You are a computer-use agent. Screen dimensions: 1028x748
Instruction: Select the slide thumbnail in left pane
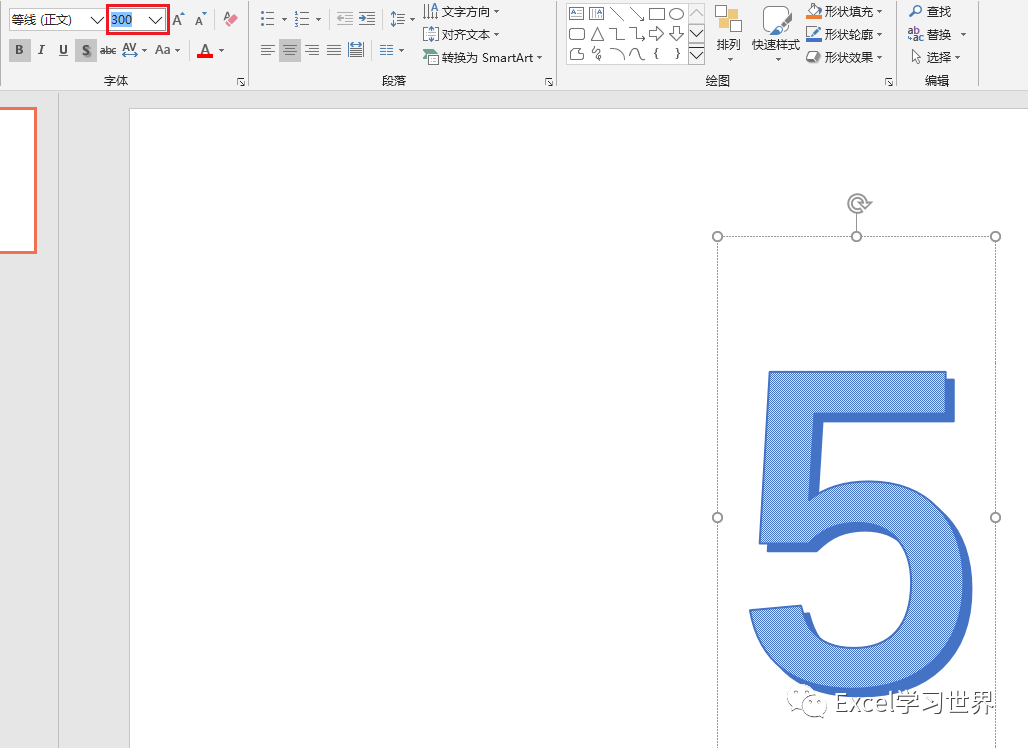(18, 180)
